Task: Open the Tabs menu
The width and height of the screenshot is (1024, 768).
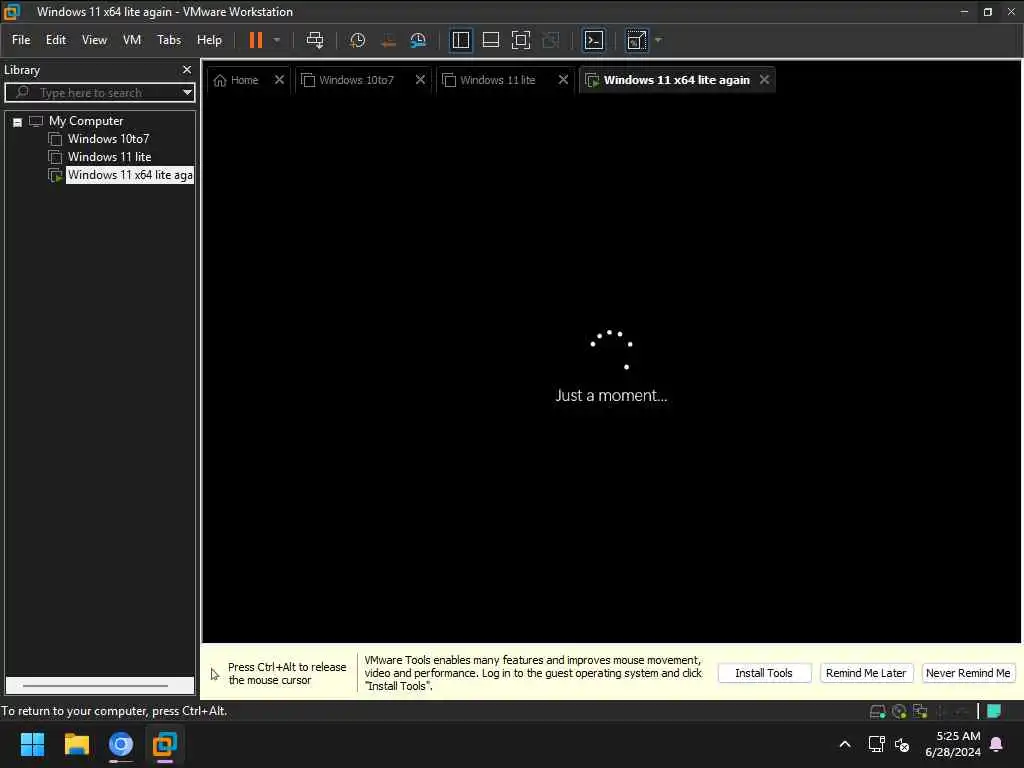Action: point(168,40)
